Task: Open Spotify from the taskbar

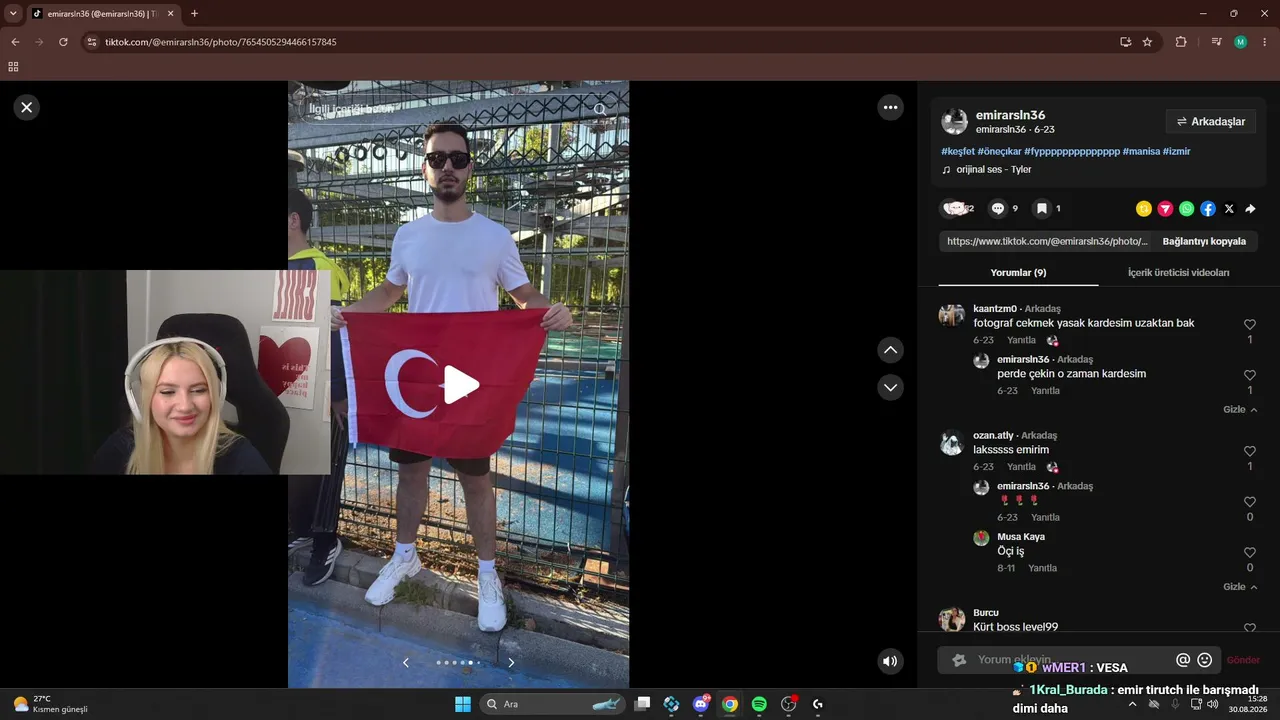Action: 759,704
